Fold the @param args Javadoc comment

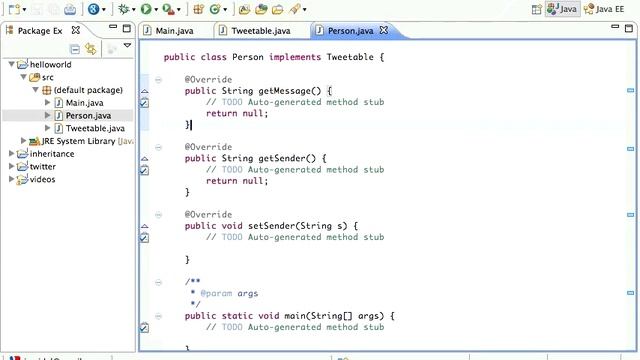(158, 282)
